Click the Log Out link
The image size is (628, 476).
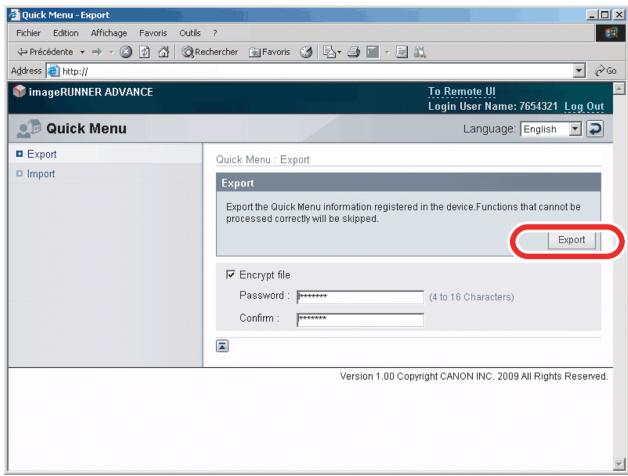(x=584, y=107)
